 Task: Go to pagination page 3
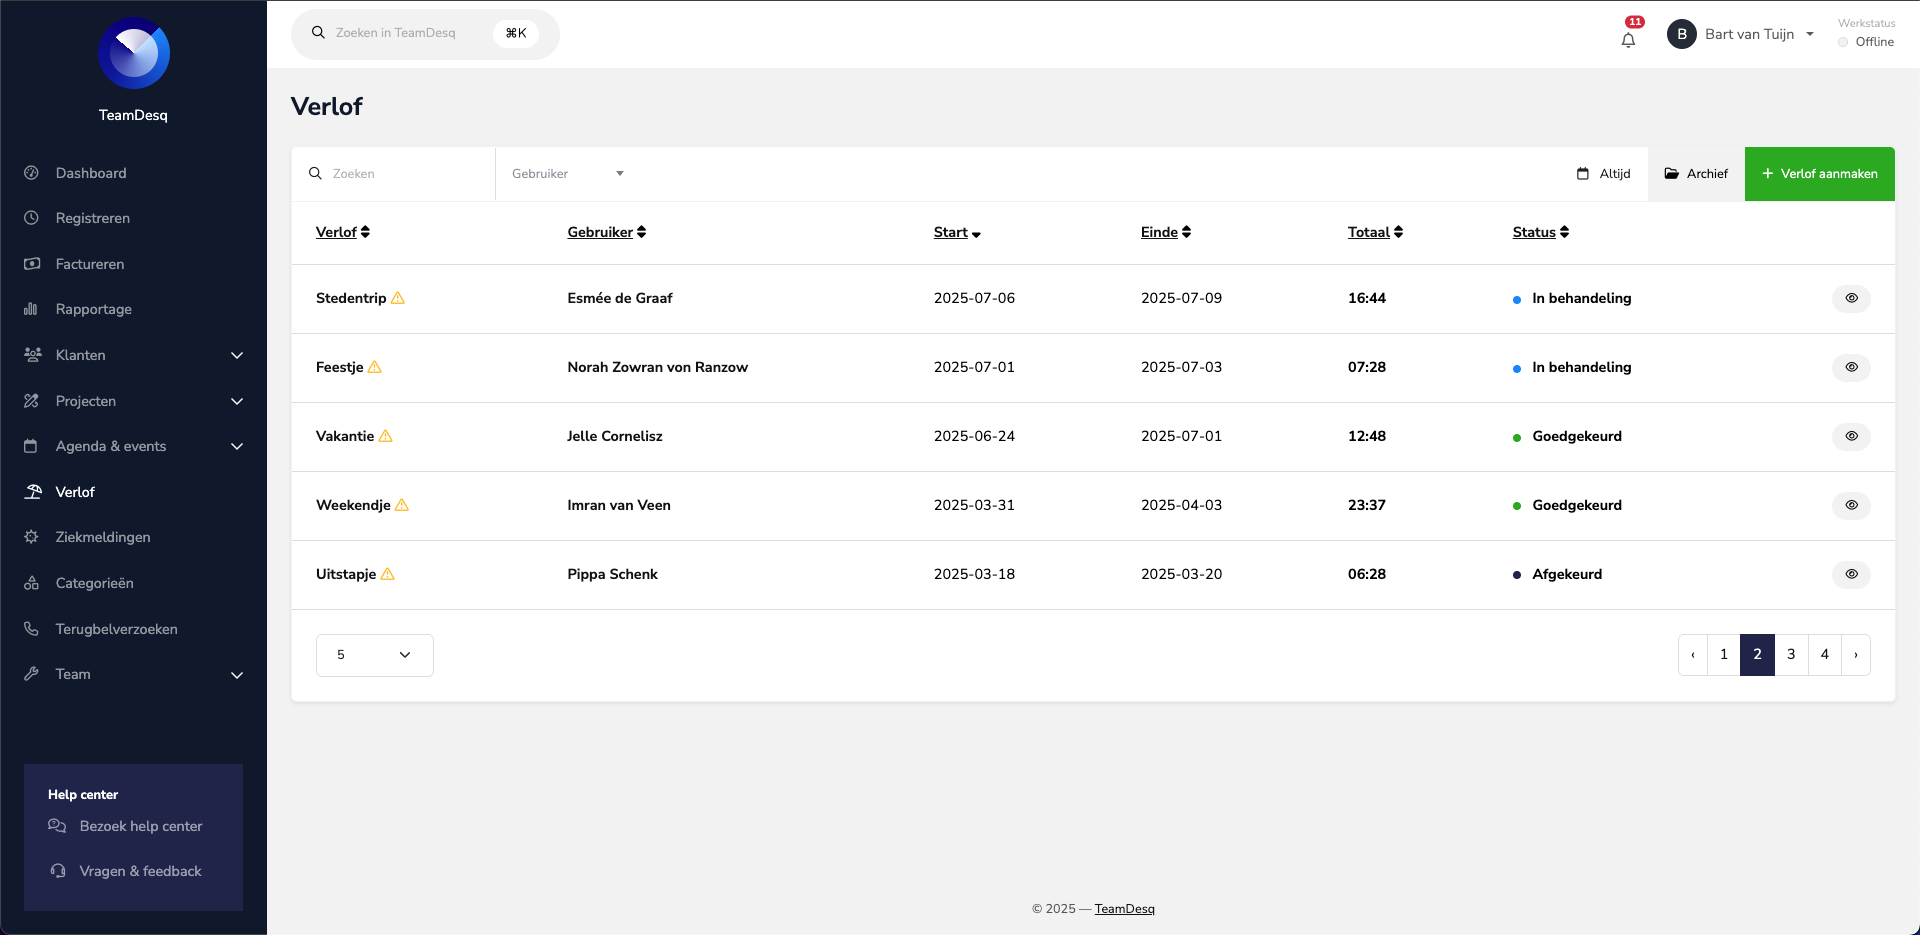click(x=1791, y=655)
